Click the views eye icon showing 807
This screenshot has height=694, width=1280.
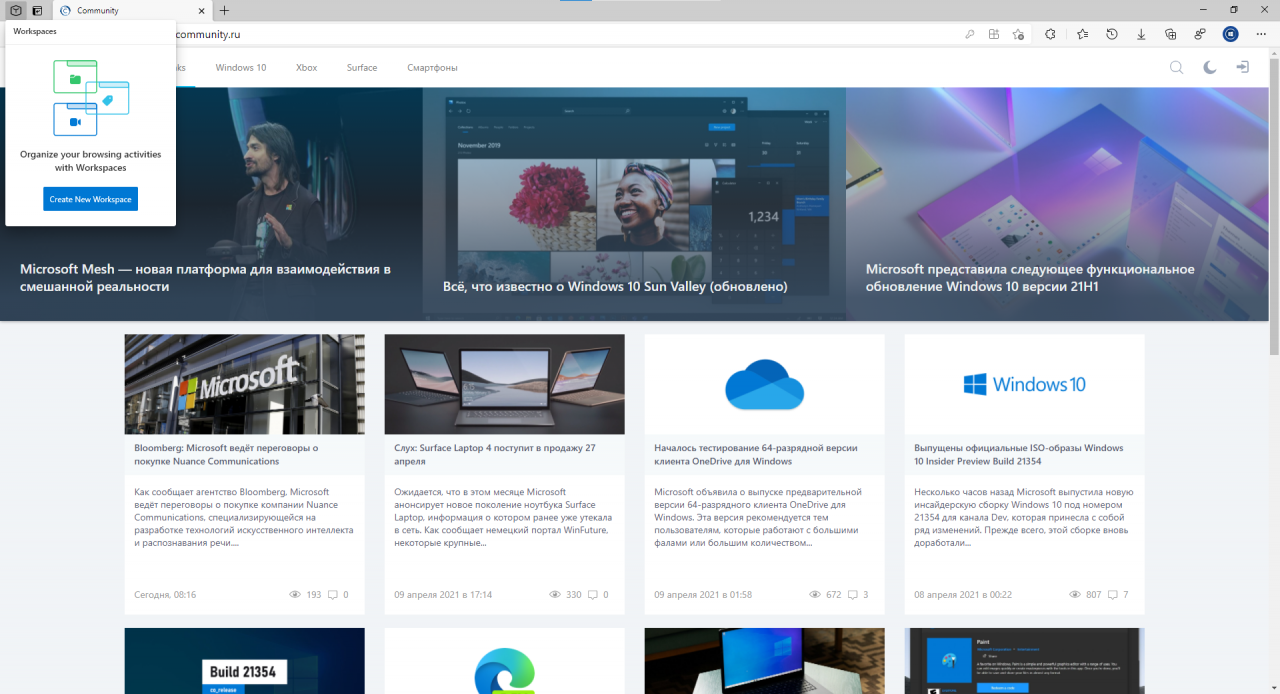click(1075, 595)
